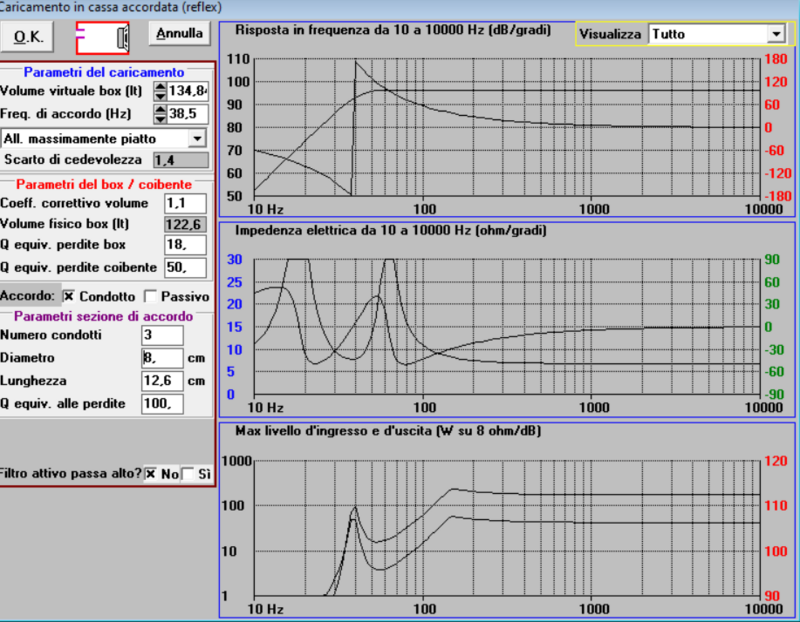Click the Annulla button
Image resolution: width=800 pixels, height=622 pixels.
(179, 34)
